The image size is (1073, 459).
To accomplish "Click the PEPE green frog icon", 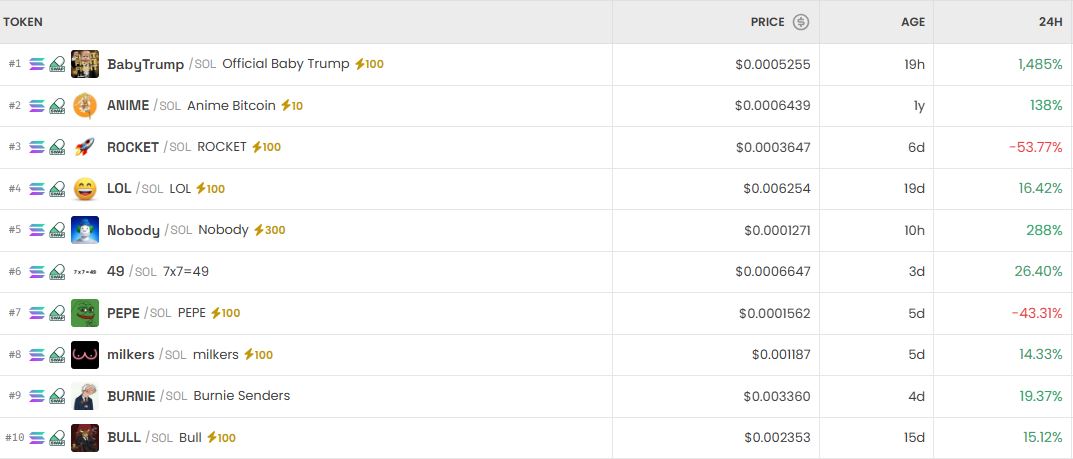I will coord(85,313).
